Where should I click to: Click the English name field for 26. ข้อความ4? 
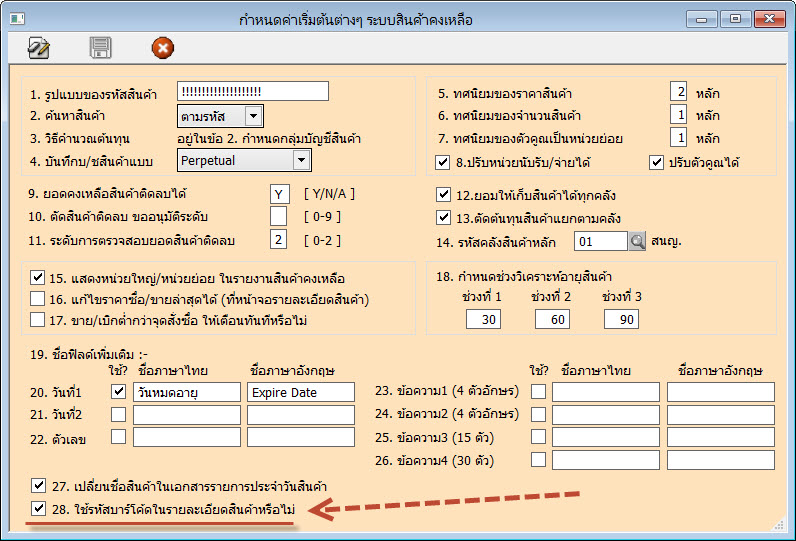[x=721, y=460]
